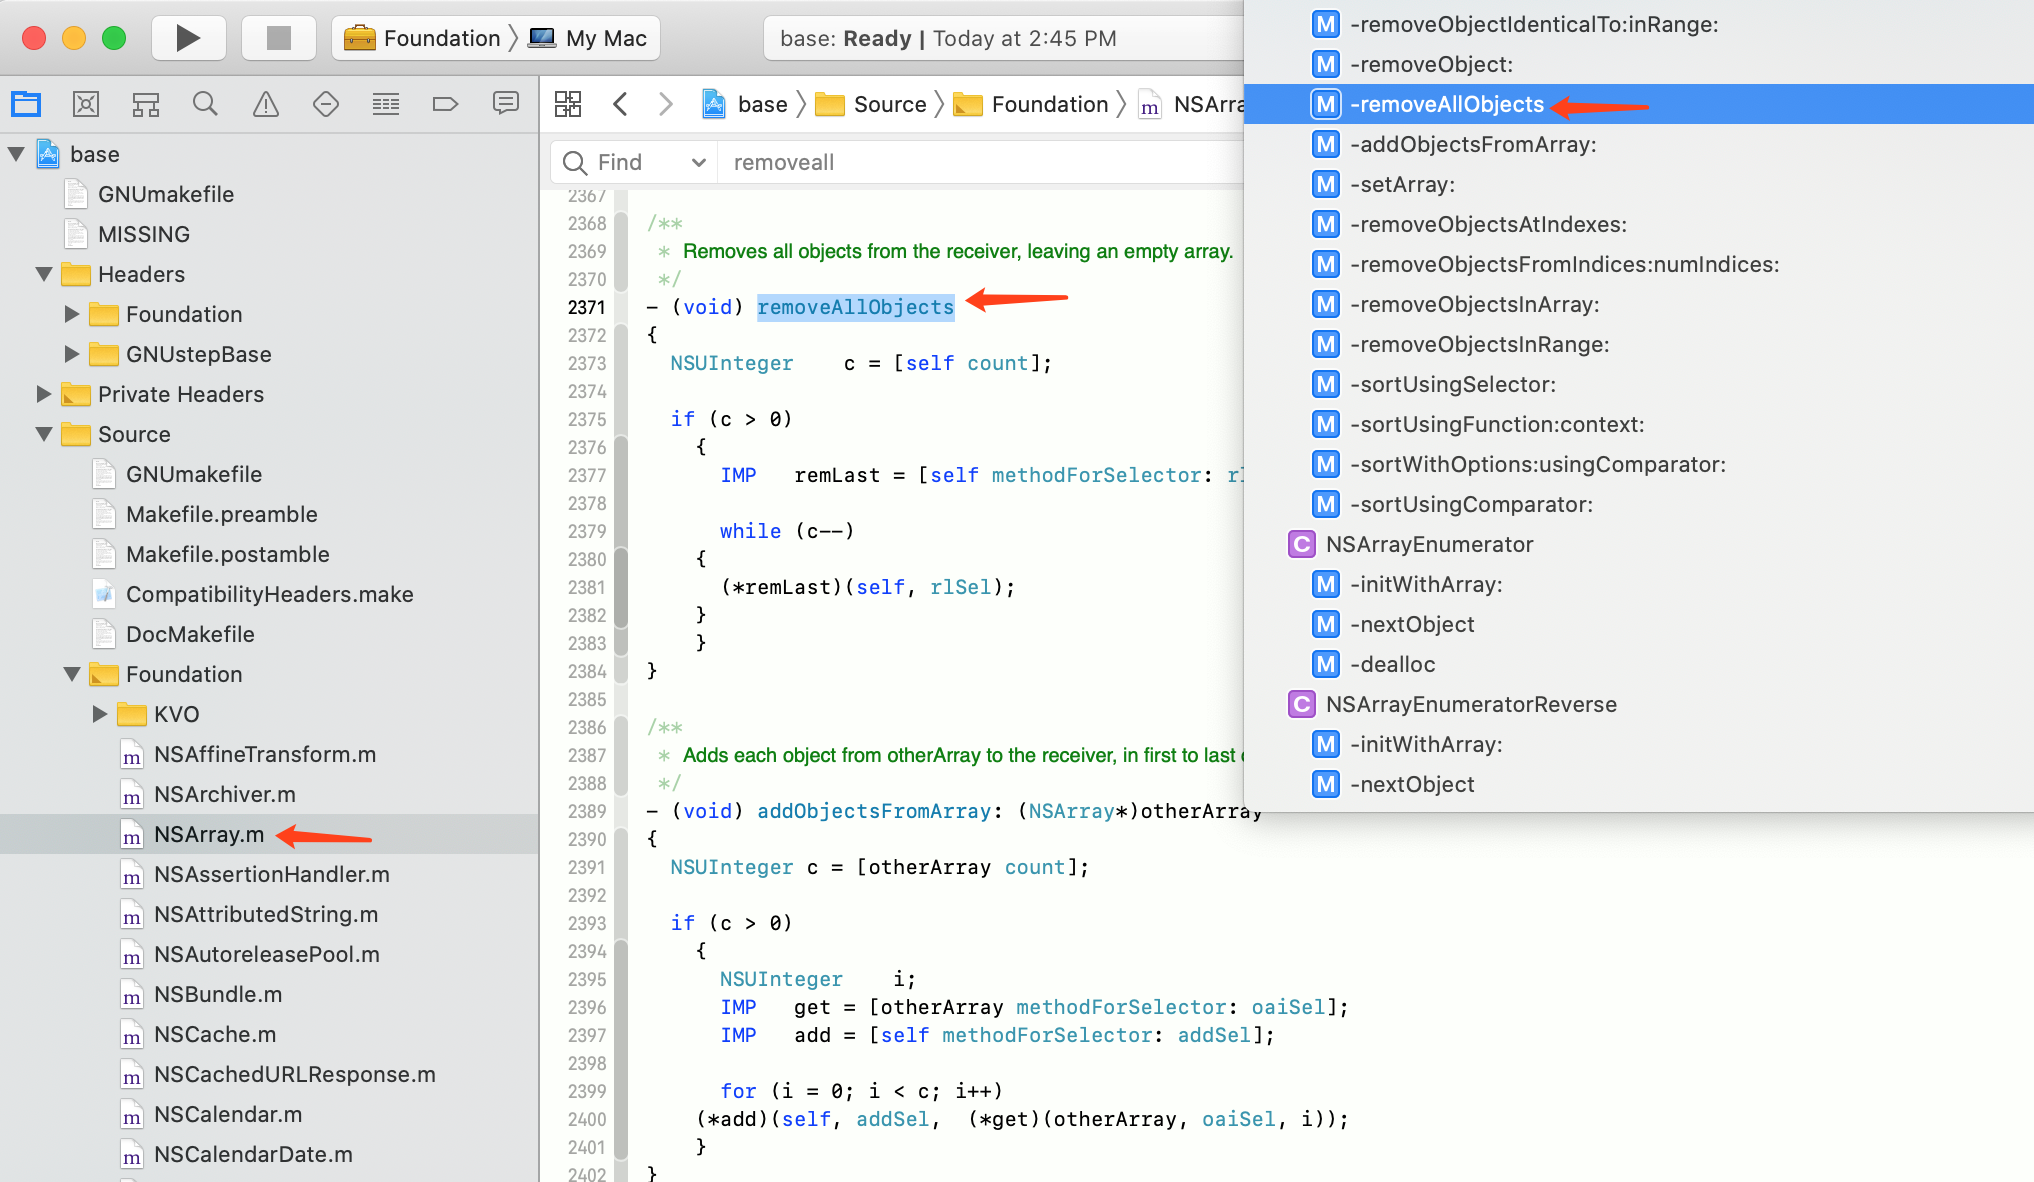This screenshot has width=2034, height=1182.
Task: Open the Foundation scheme selector
Action: tap(422, 38)
